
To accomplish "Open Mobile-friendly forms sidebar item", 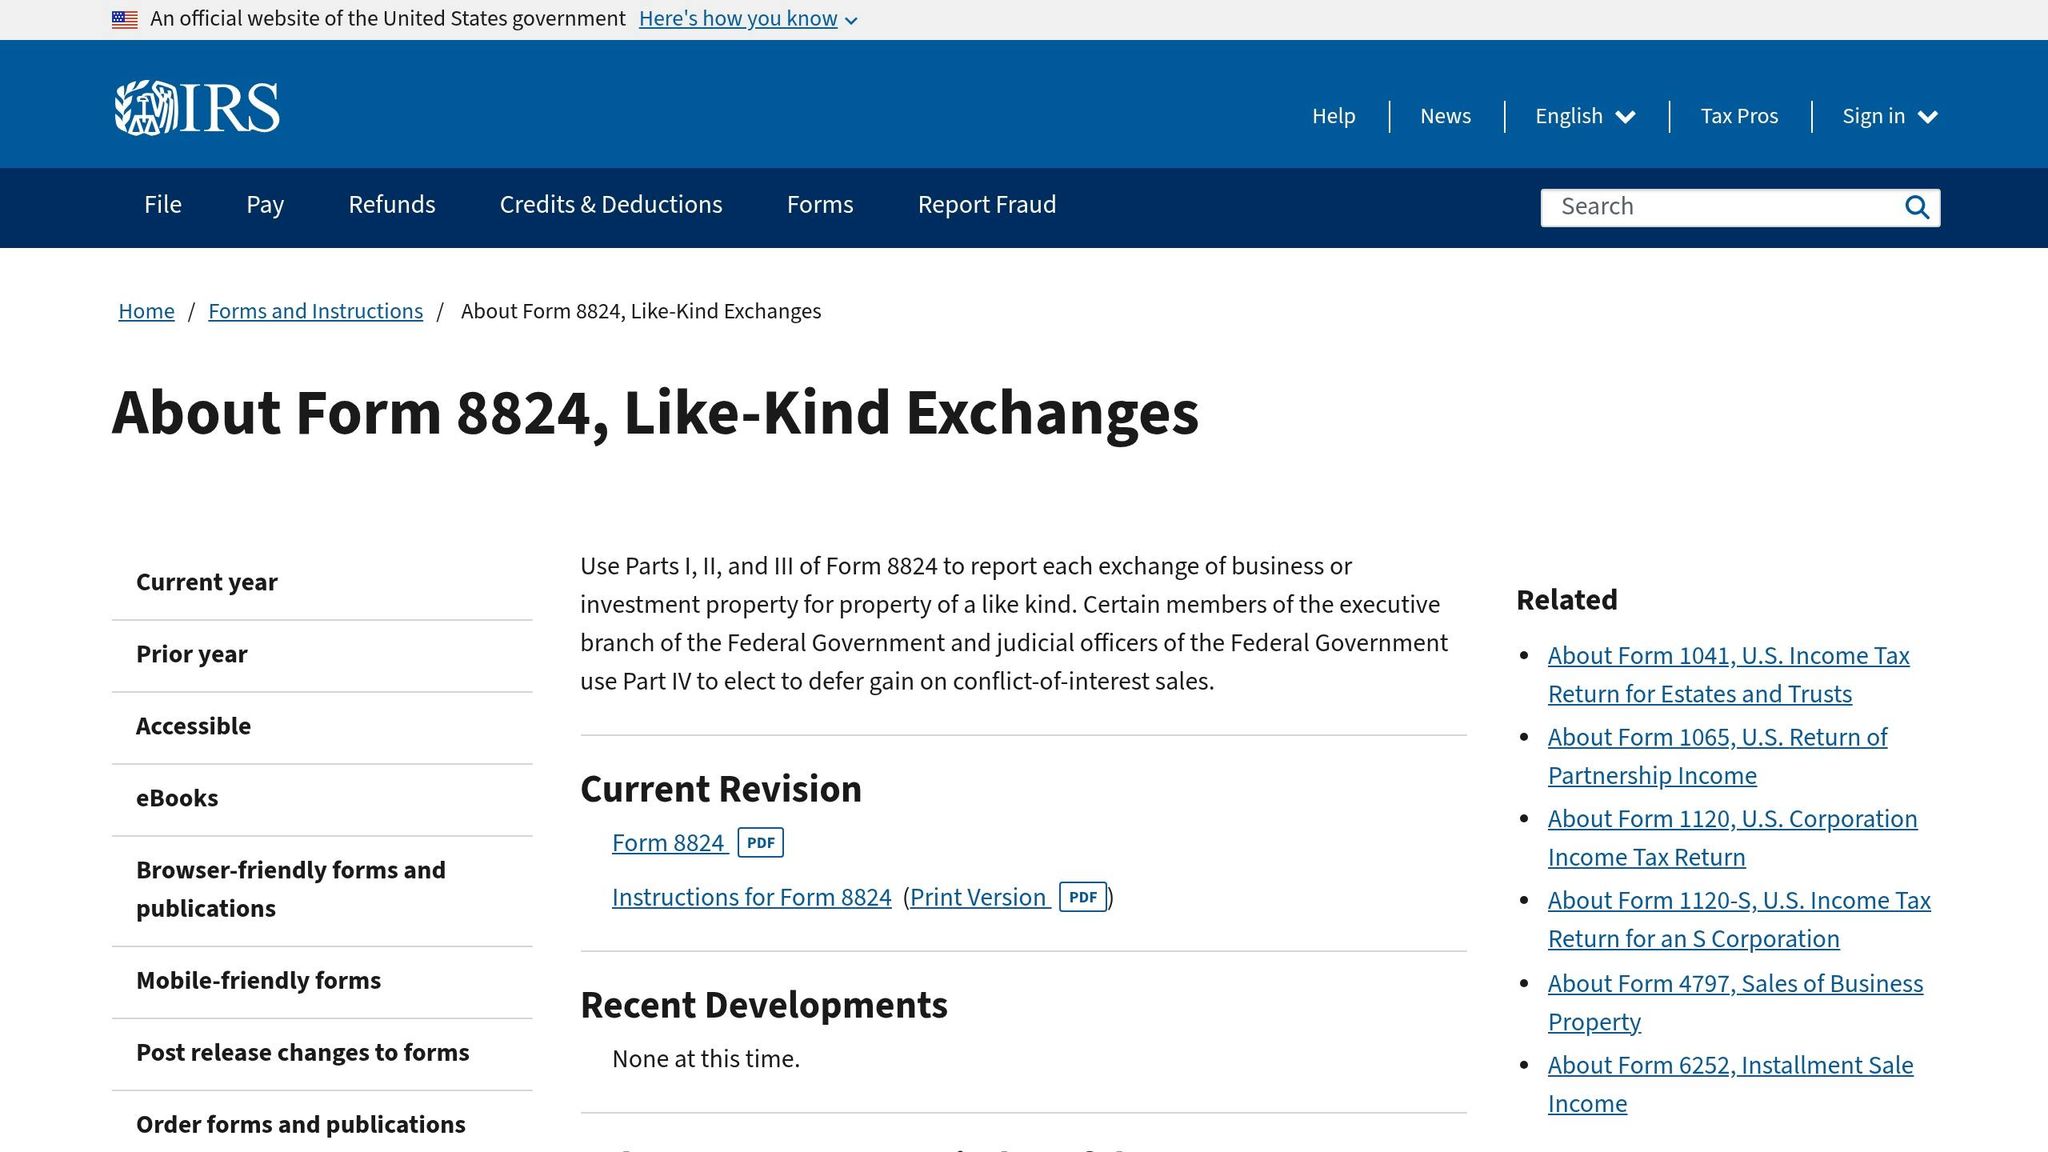I will tap(322, 981).
